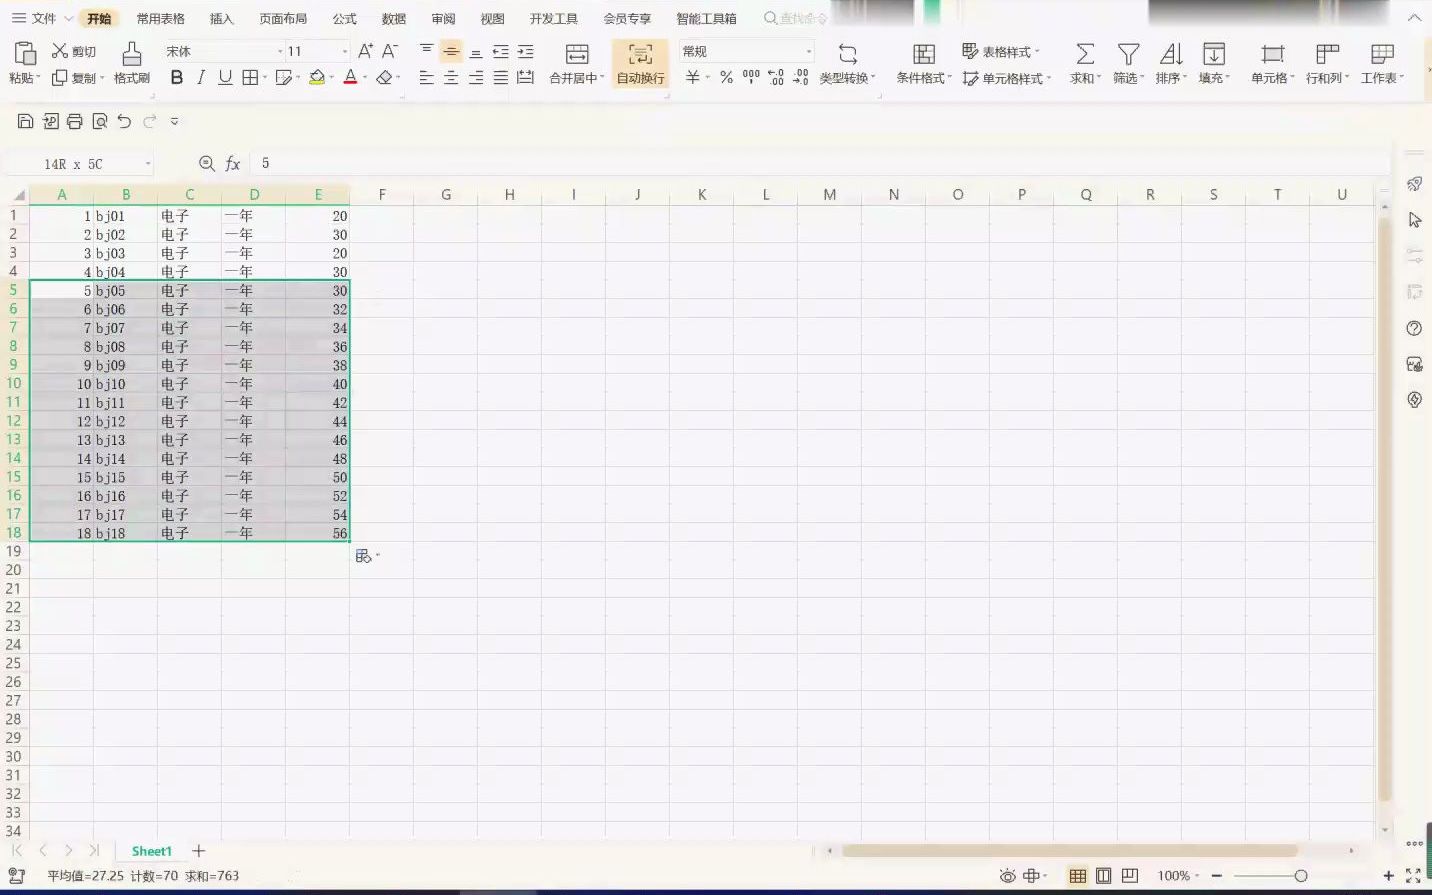
Task: Open the paste options icon below selection
Action: (364, 556)
